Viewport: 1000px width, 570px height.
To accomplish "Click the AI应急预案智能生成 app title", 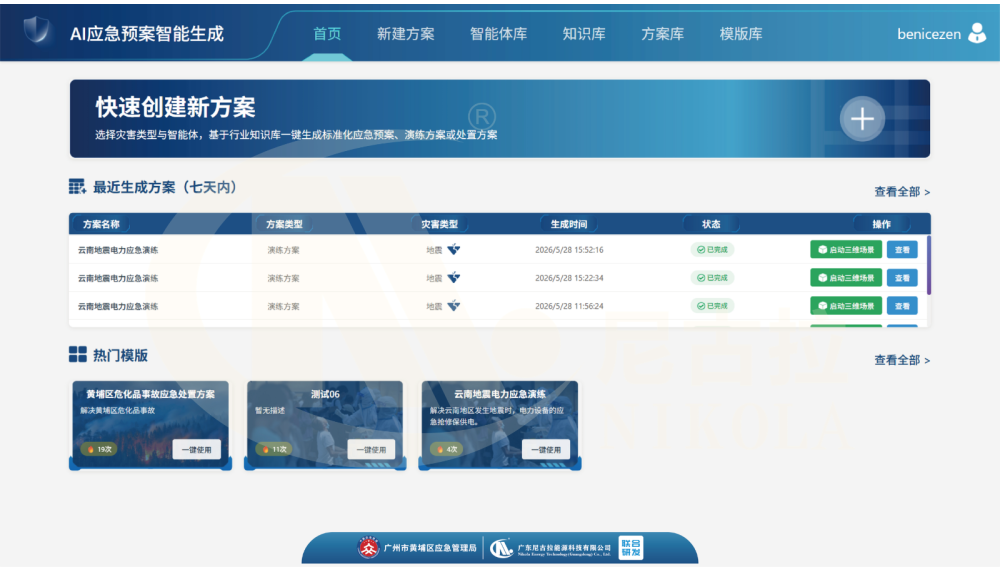I will [147, 34].
